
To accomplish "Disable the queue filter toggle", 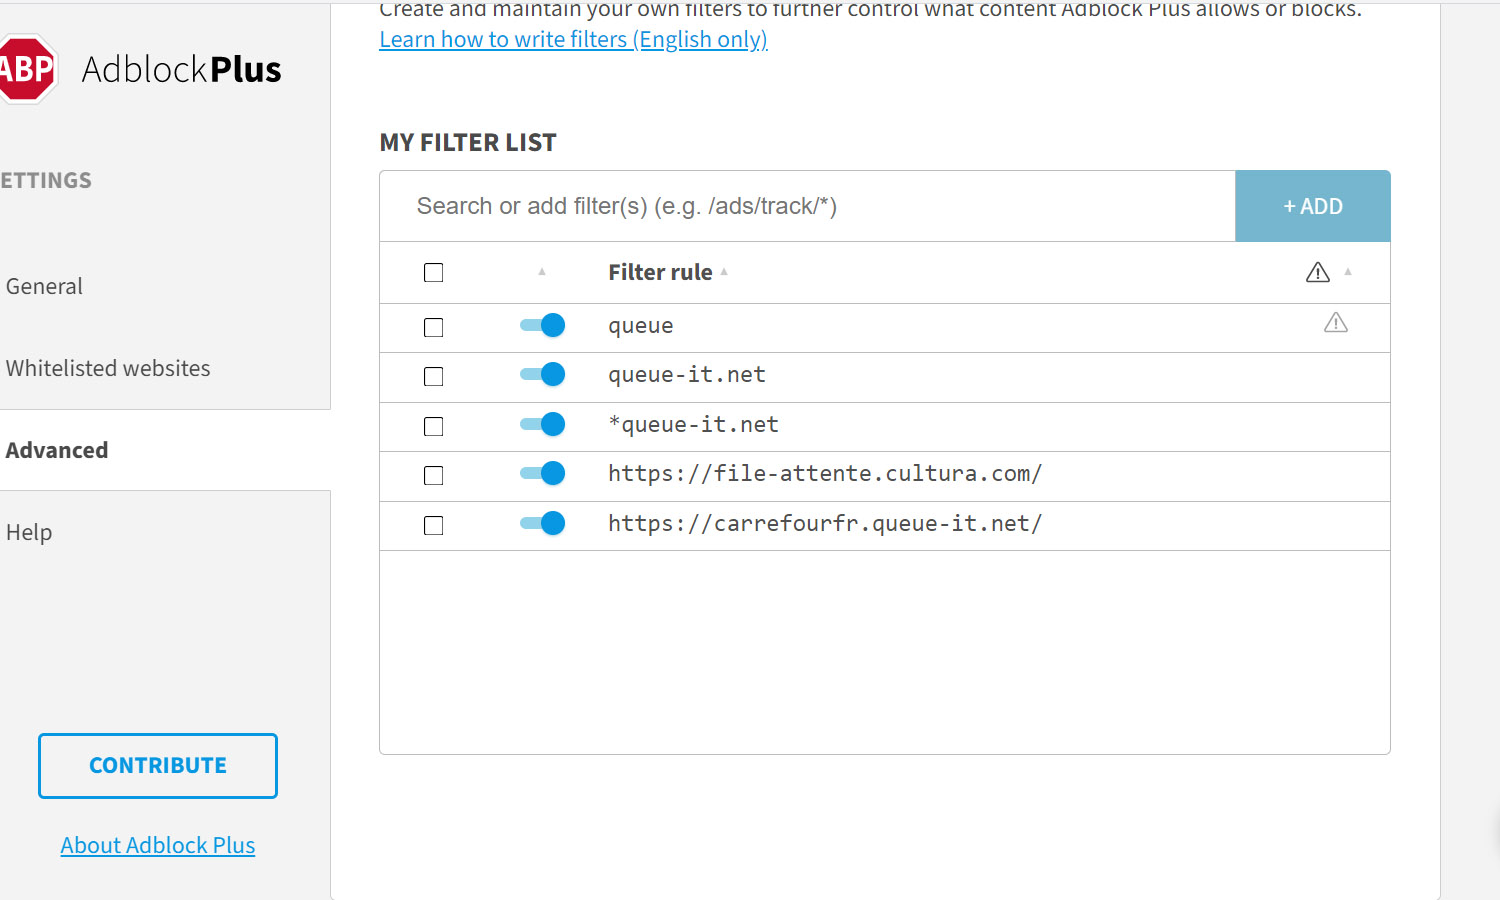I will tap(543, 325).
